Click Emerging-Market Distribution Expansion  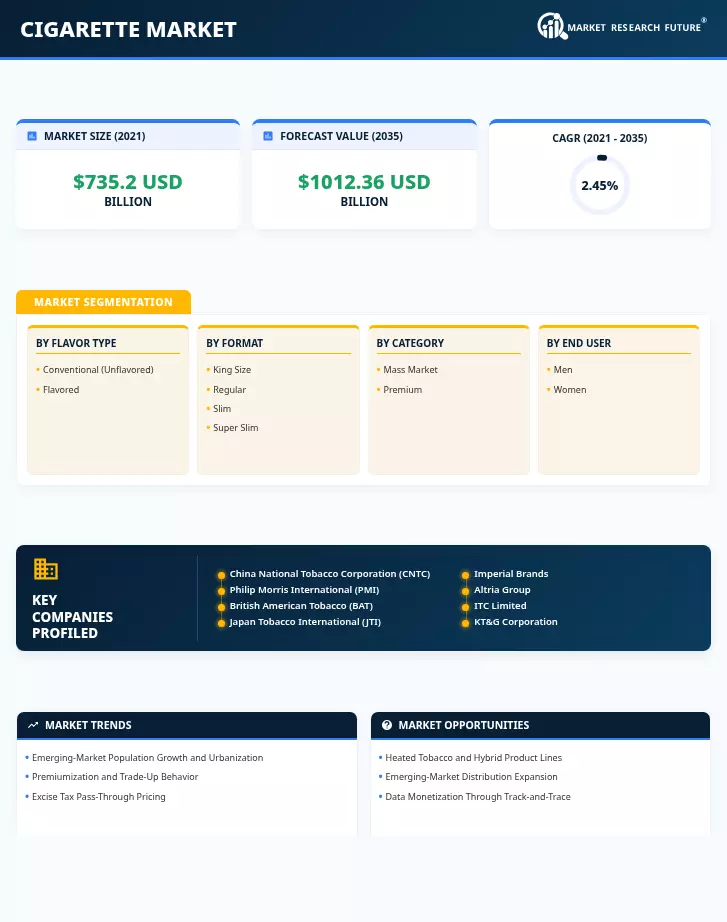pos(471,777)
